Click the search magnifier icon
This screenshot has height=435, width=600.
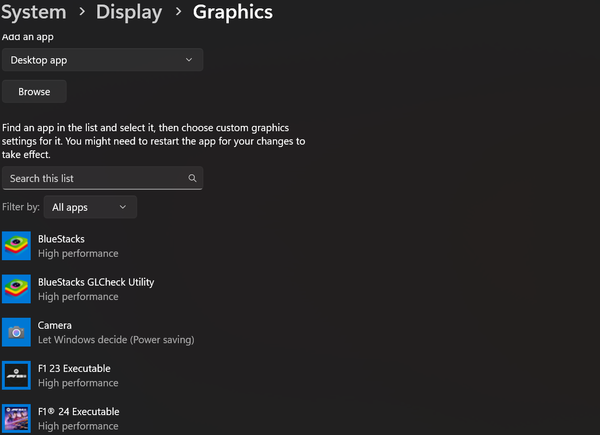point(192,178)
